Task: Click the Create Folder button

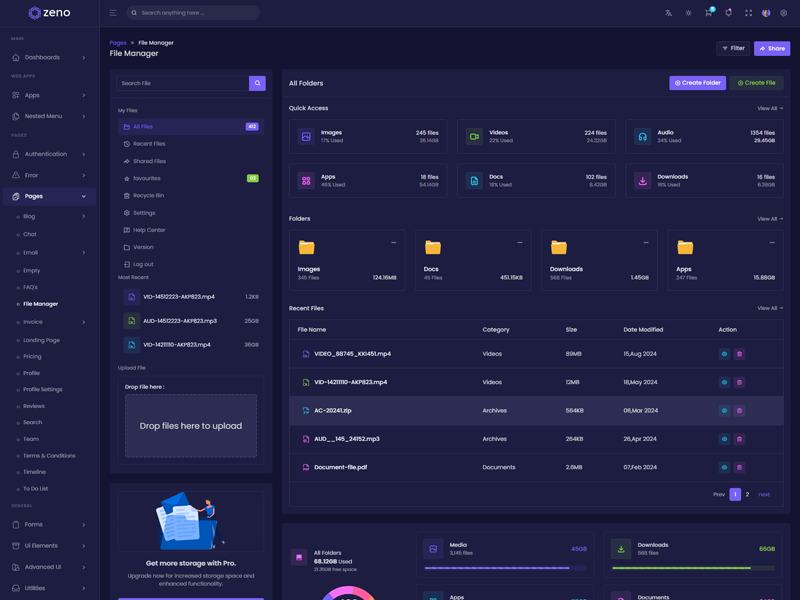Action: [697, 83]
